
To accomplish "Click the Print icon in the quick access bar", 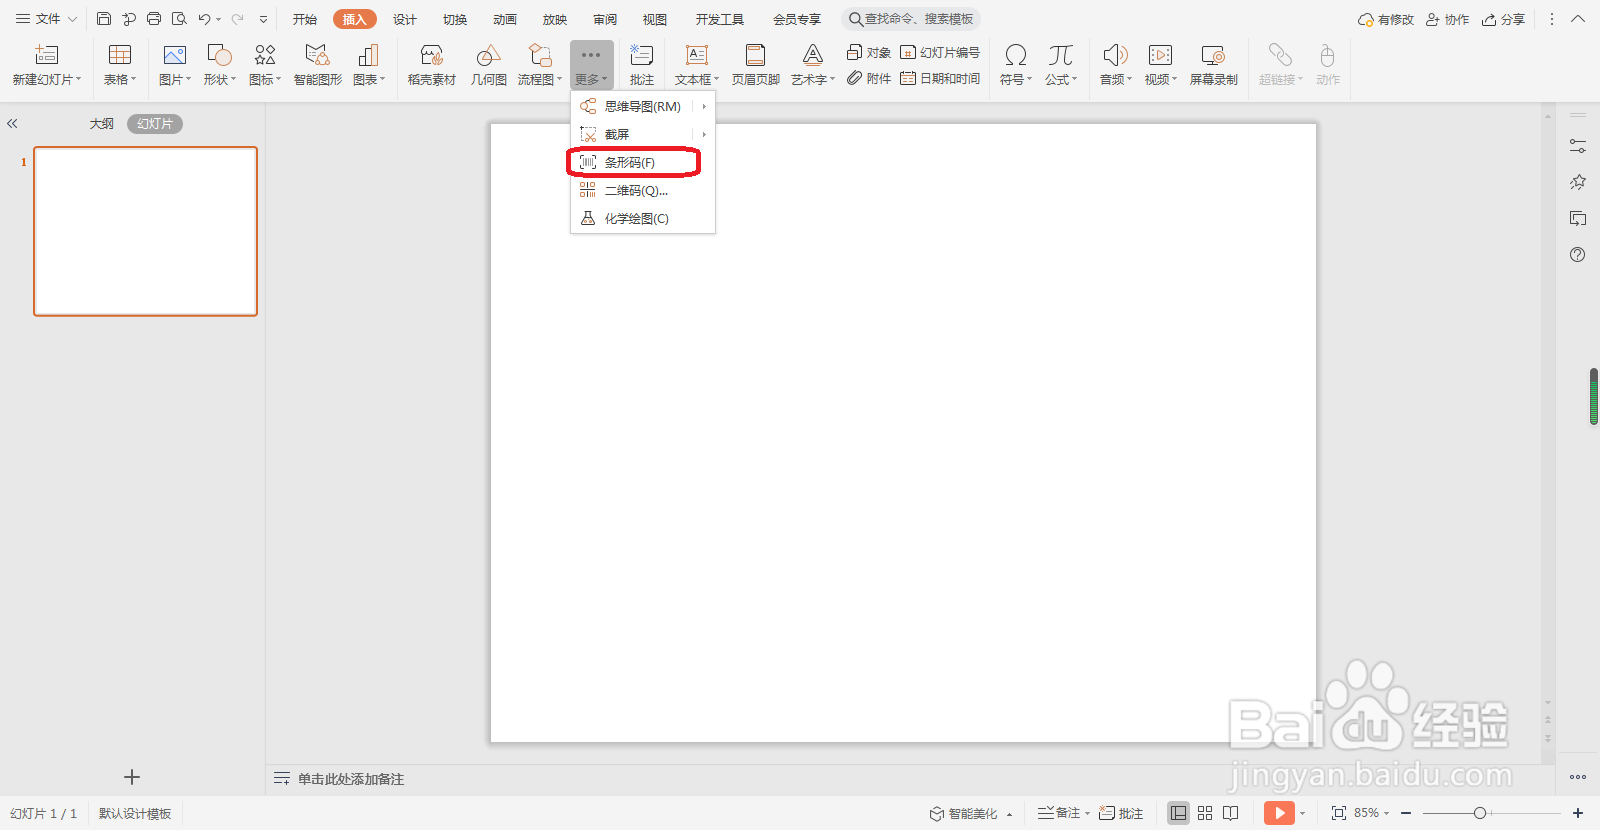I will (154, 19).
